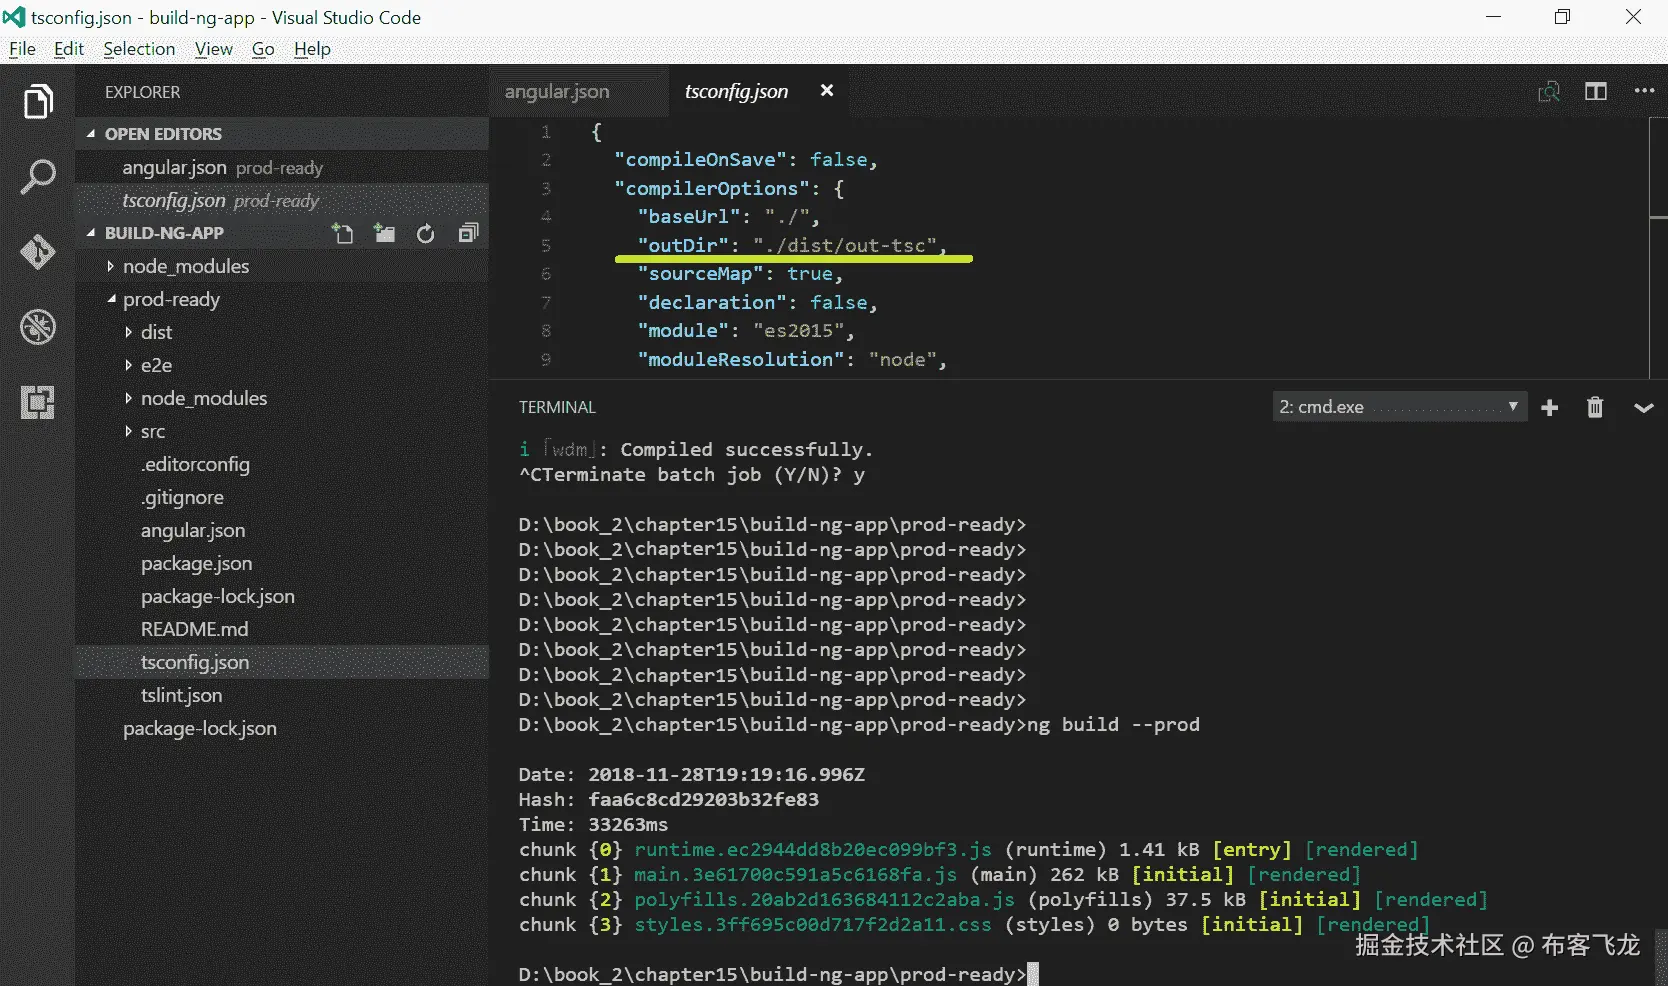Click the "outDir" key in editor
Viewport: 1668px width, 986px height.
coord(684,245)
